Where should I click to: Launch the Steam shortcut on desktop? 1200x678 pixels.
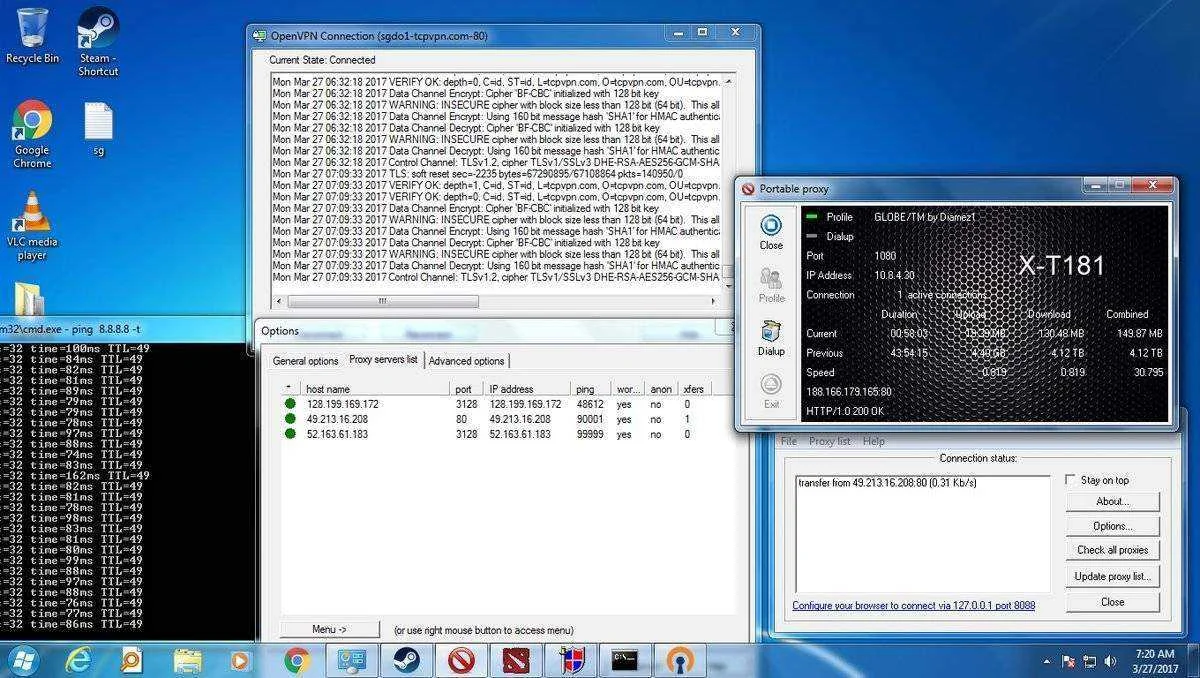point(98,42)
